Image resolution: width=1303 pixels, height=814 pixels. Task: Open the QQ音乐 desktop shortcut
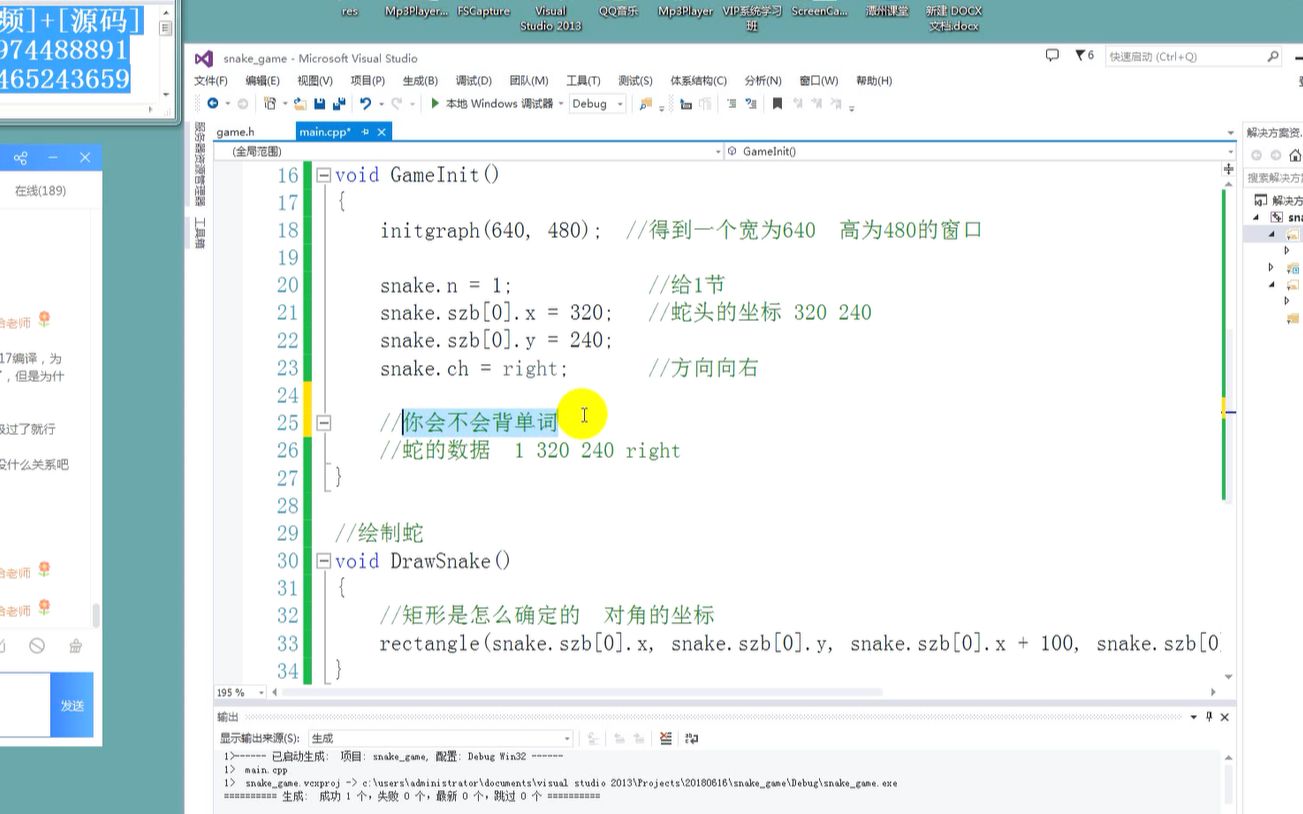tap(618, 11)
